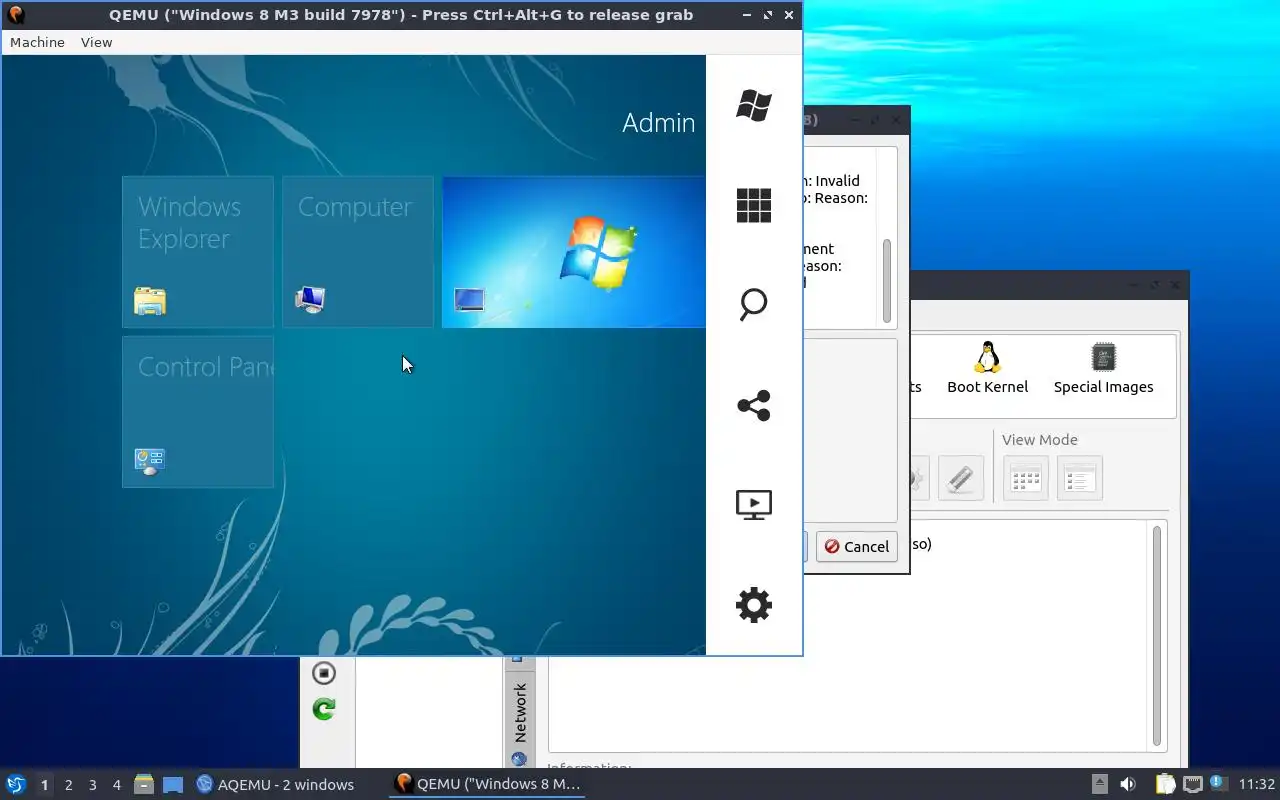Click the tile grid charm icon
Image resolution: width=1280 pixels, height=800 pixels.
point(753,205)
